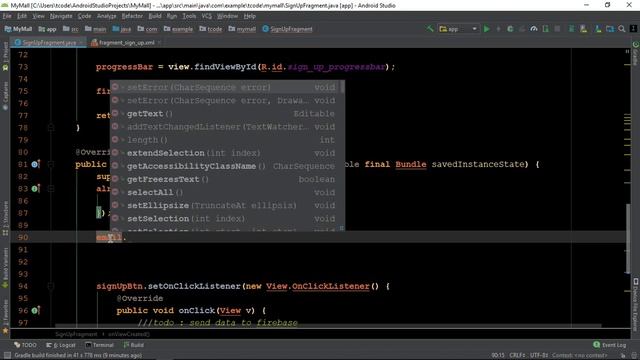Open the Terminal tool window
The width and height of the screenshot is (640, 360).
pyautogui.click(x=100, y=345)
